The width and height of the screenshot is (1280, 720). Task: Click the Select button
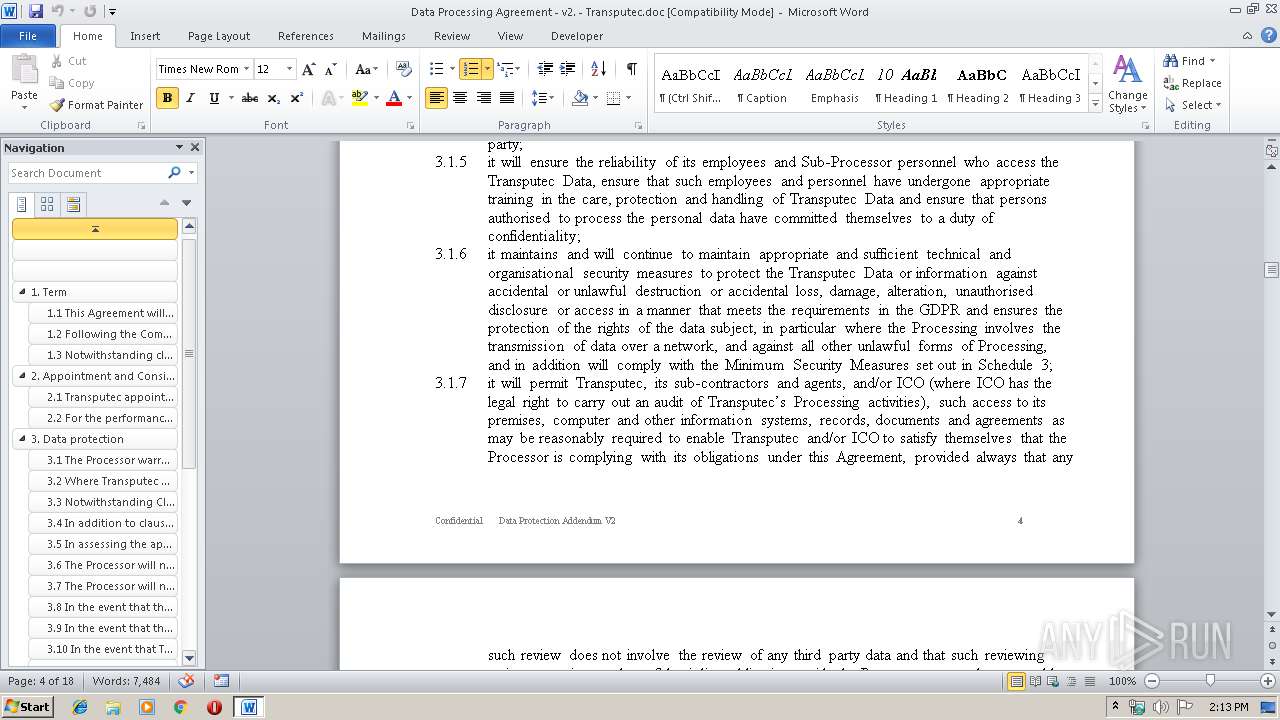click(x=1192, y=105)
